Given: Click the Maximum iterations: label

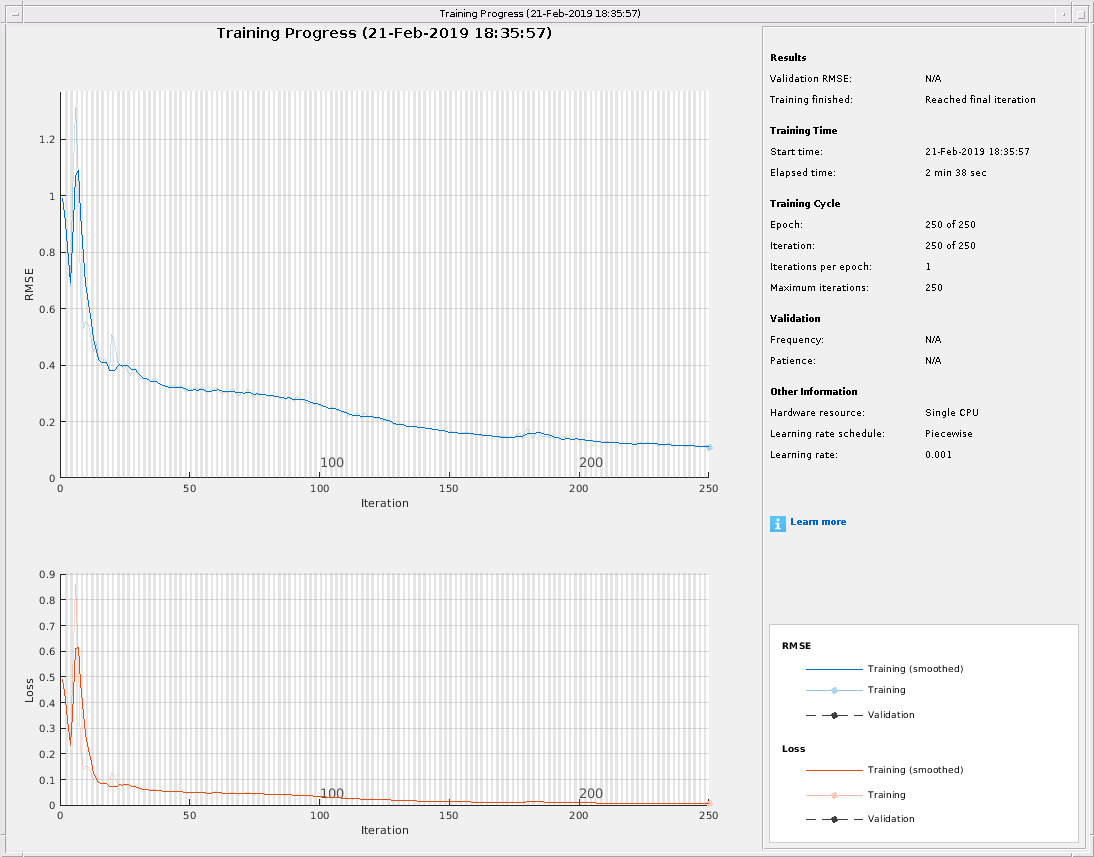Looking at the screenshot, I should coord(819,288).
